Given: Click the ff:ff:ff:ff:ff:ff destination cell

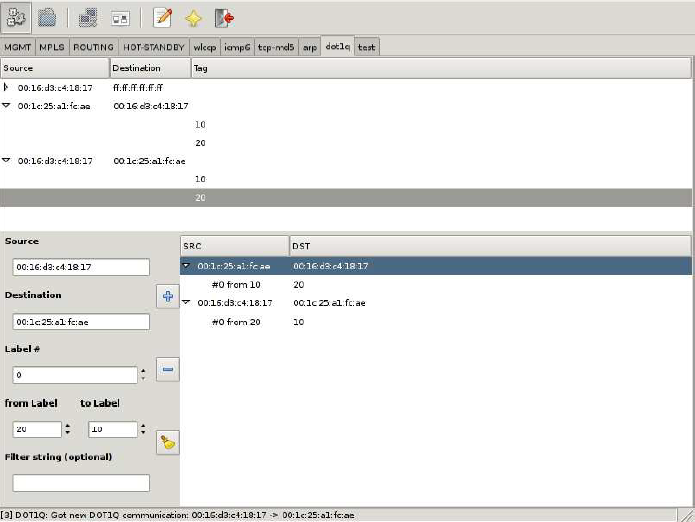Looking at the screenshot, I should point(138,88).
